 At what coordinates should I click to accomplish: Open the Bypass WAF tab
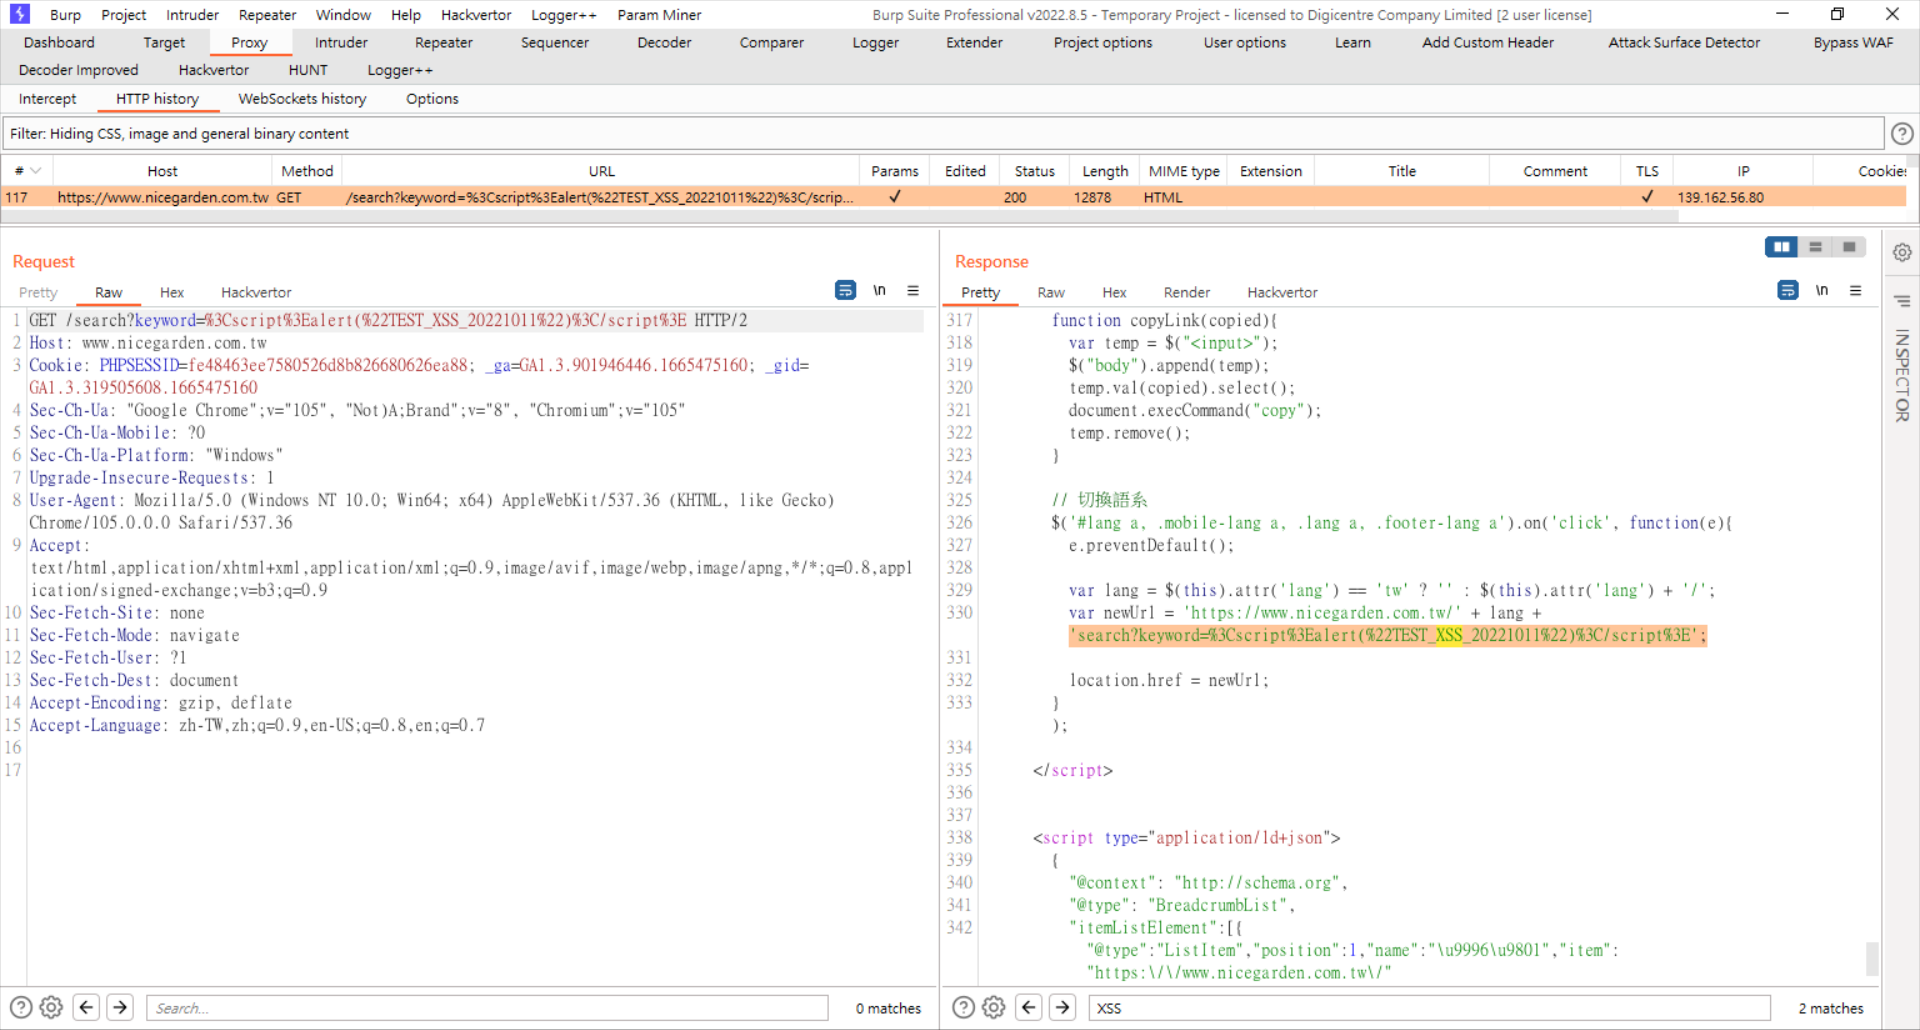(1853, 43)
